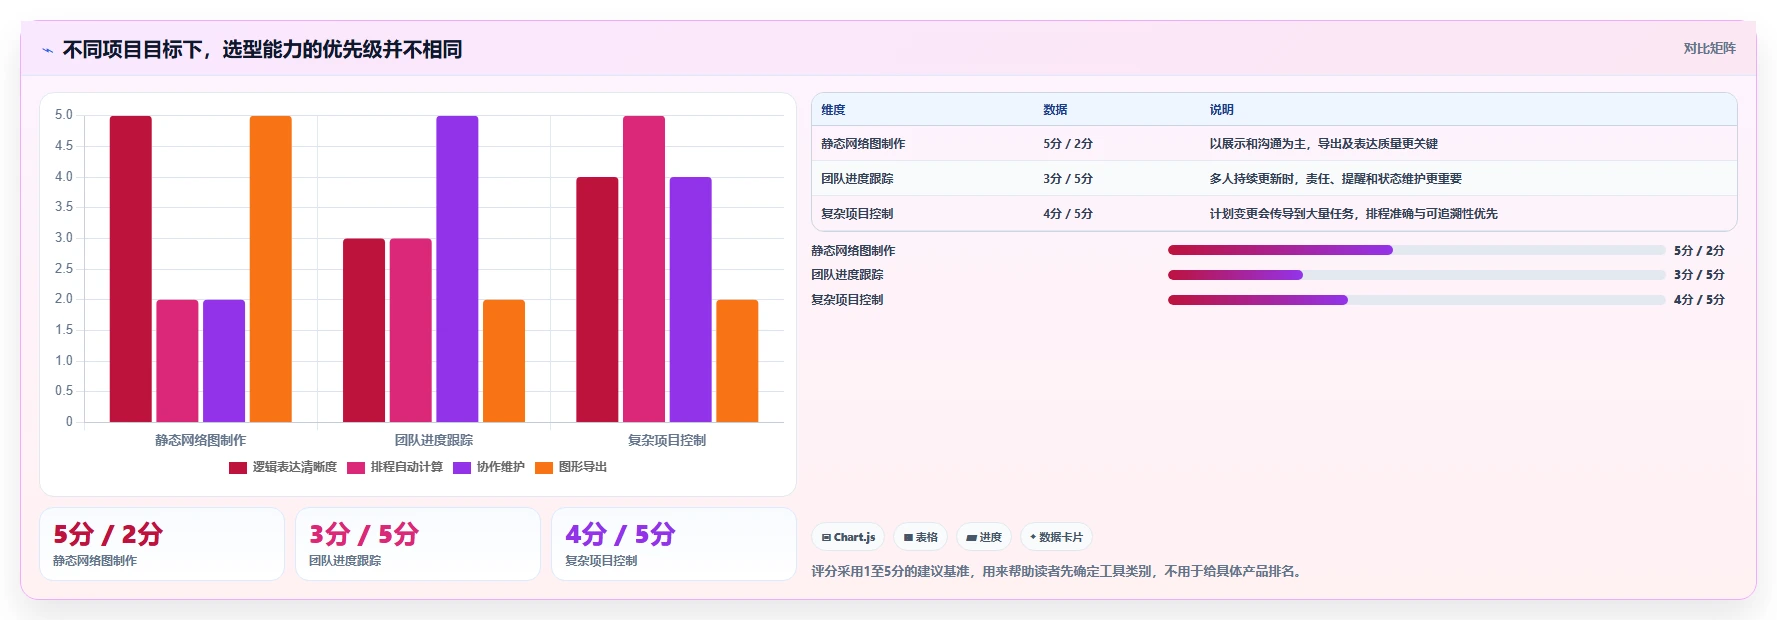Toggle the 图形导出 legend swatch
1777x620 pixels.
tap(544, 467)
